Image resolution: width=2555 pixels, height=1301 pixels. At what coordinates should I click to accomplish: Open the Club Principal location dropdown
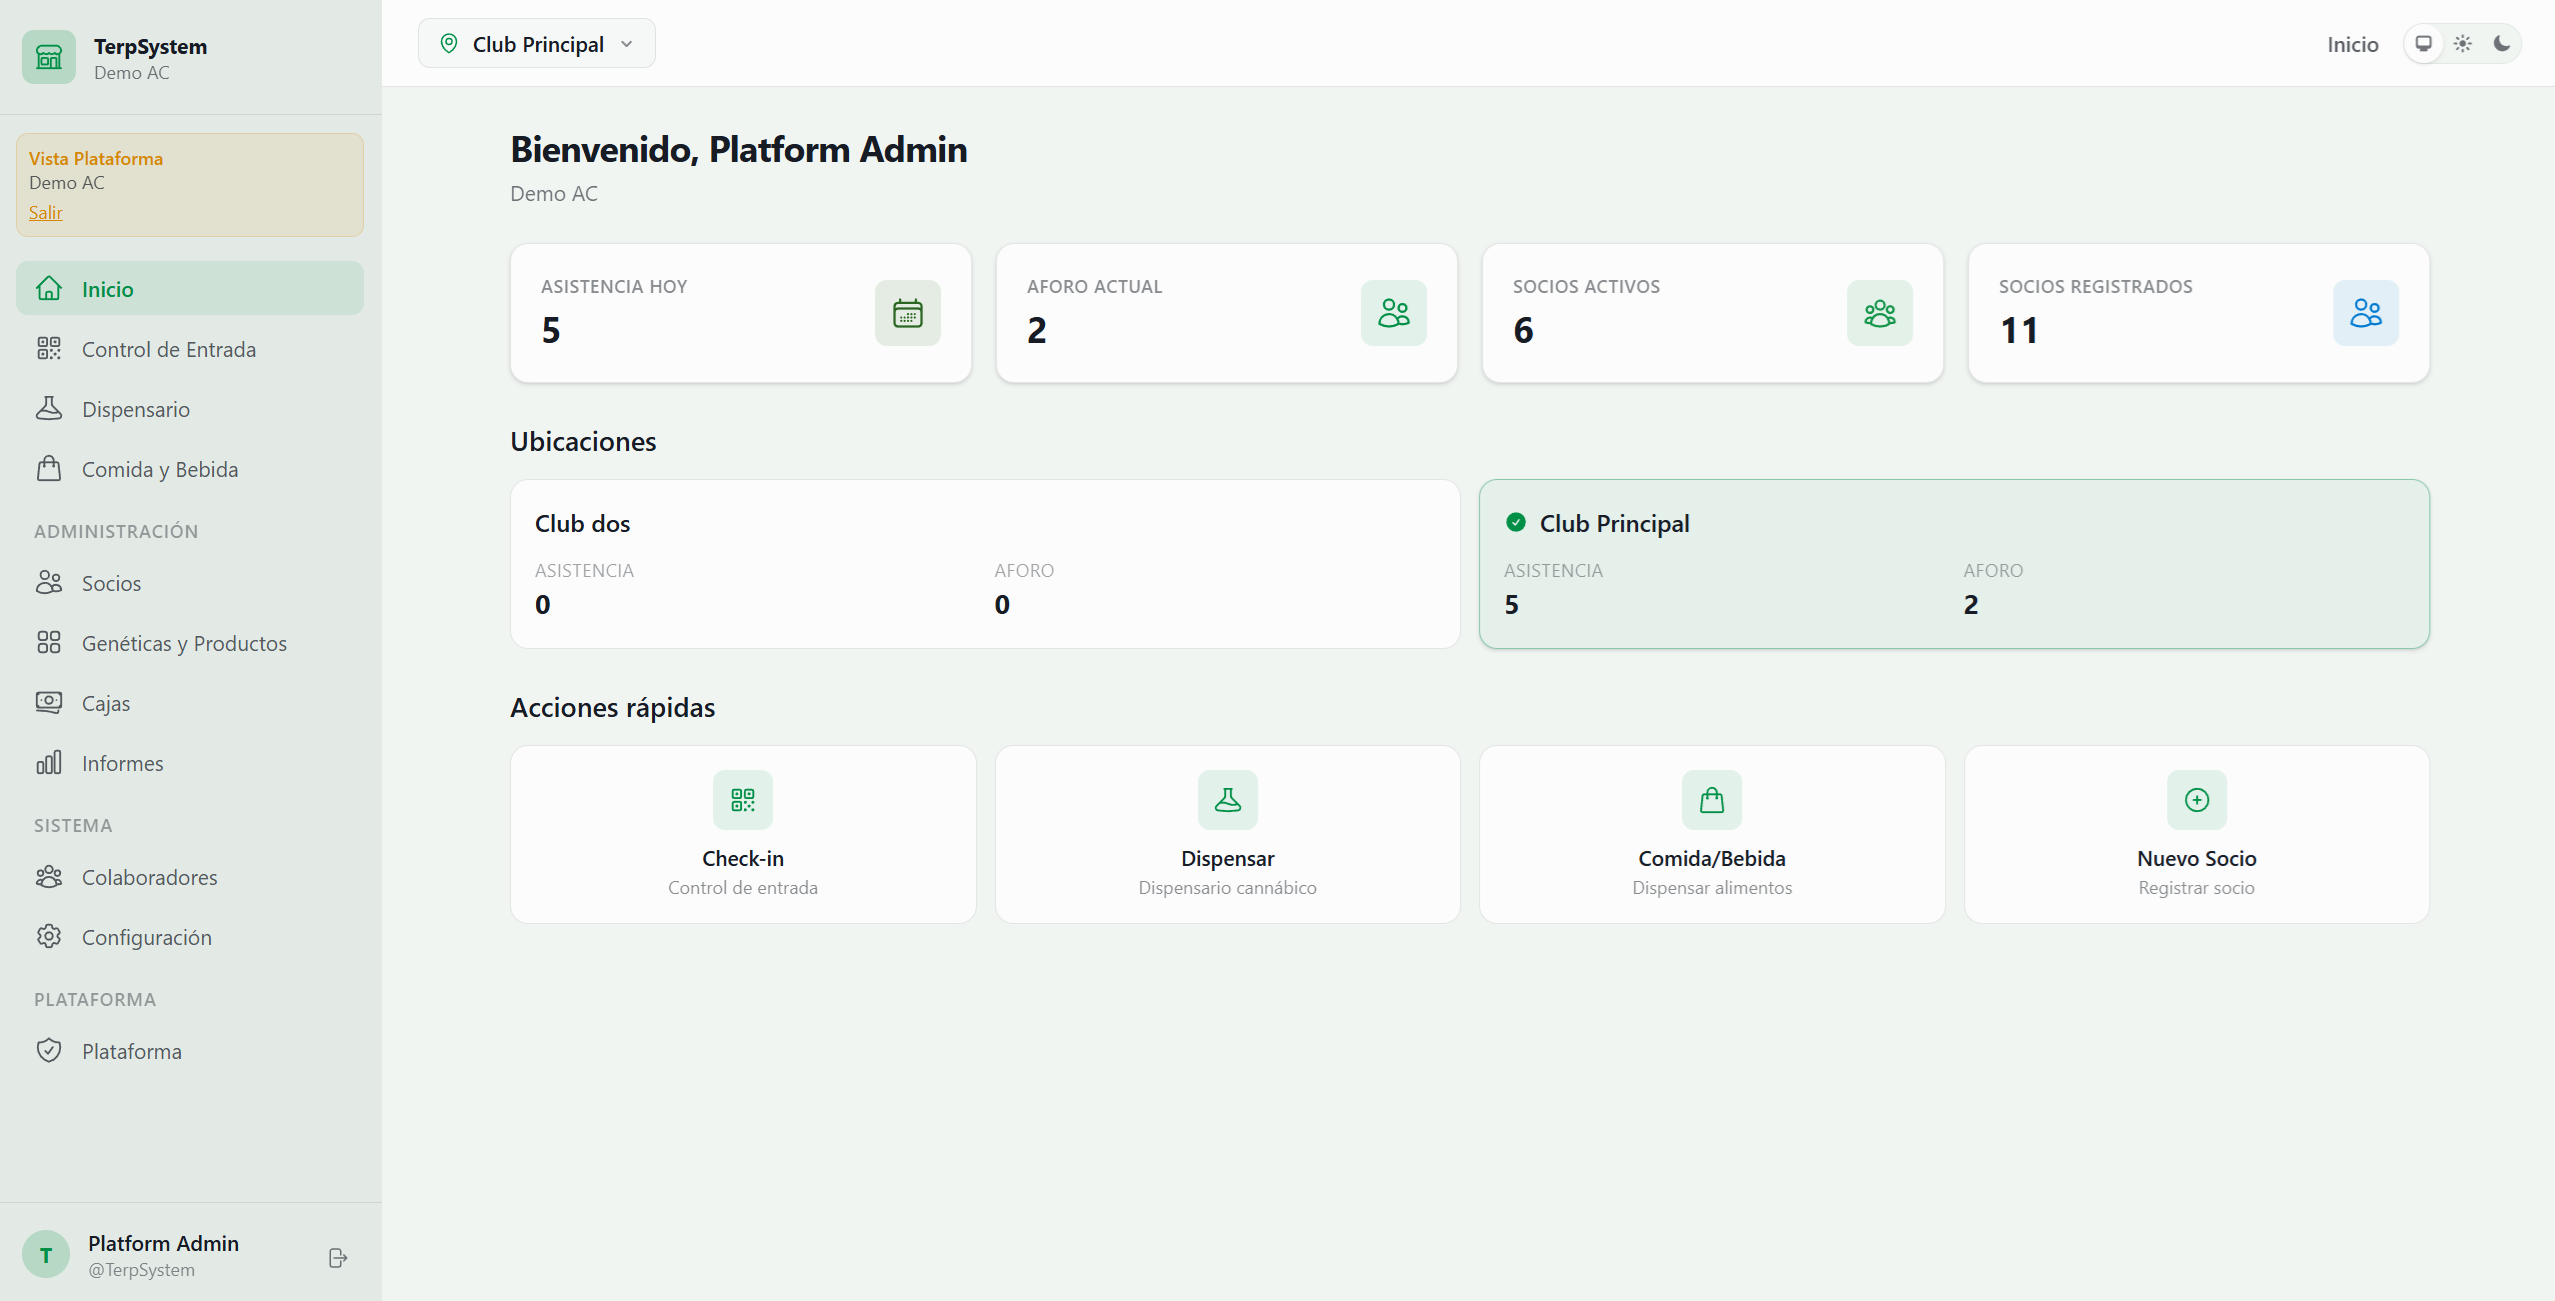(x=536, y=43)
